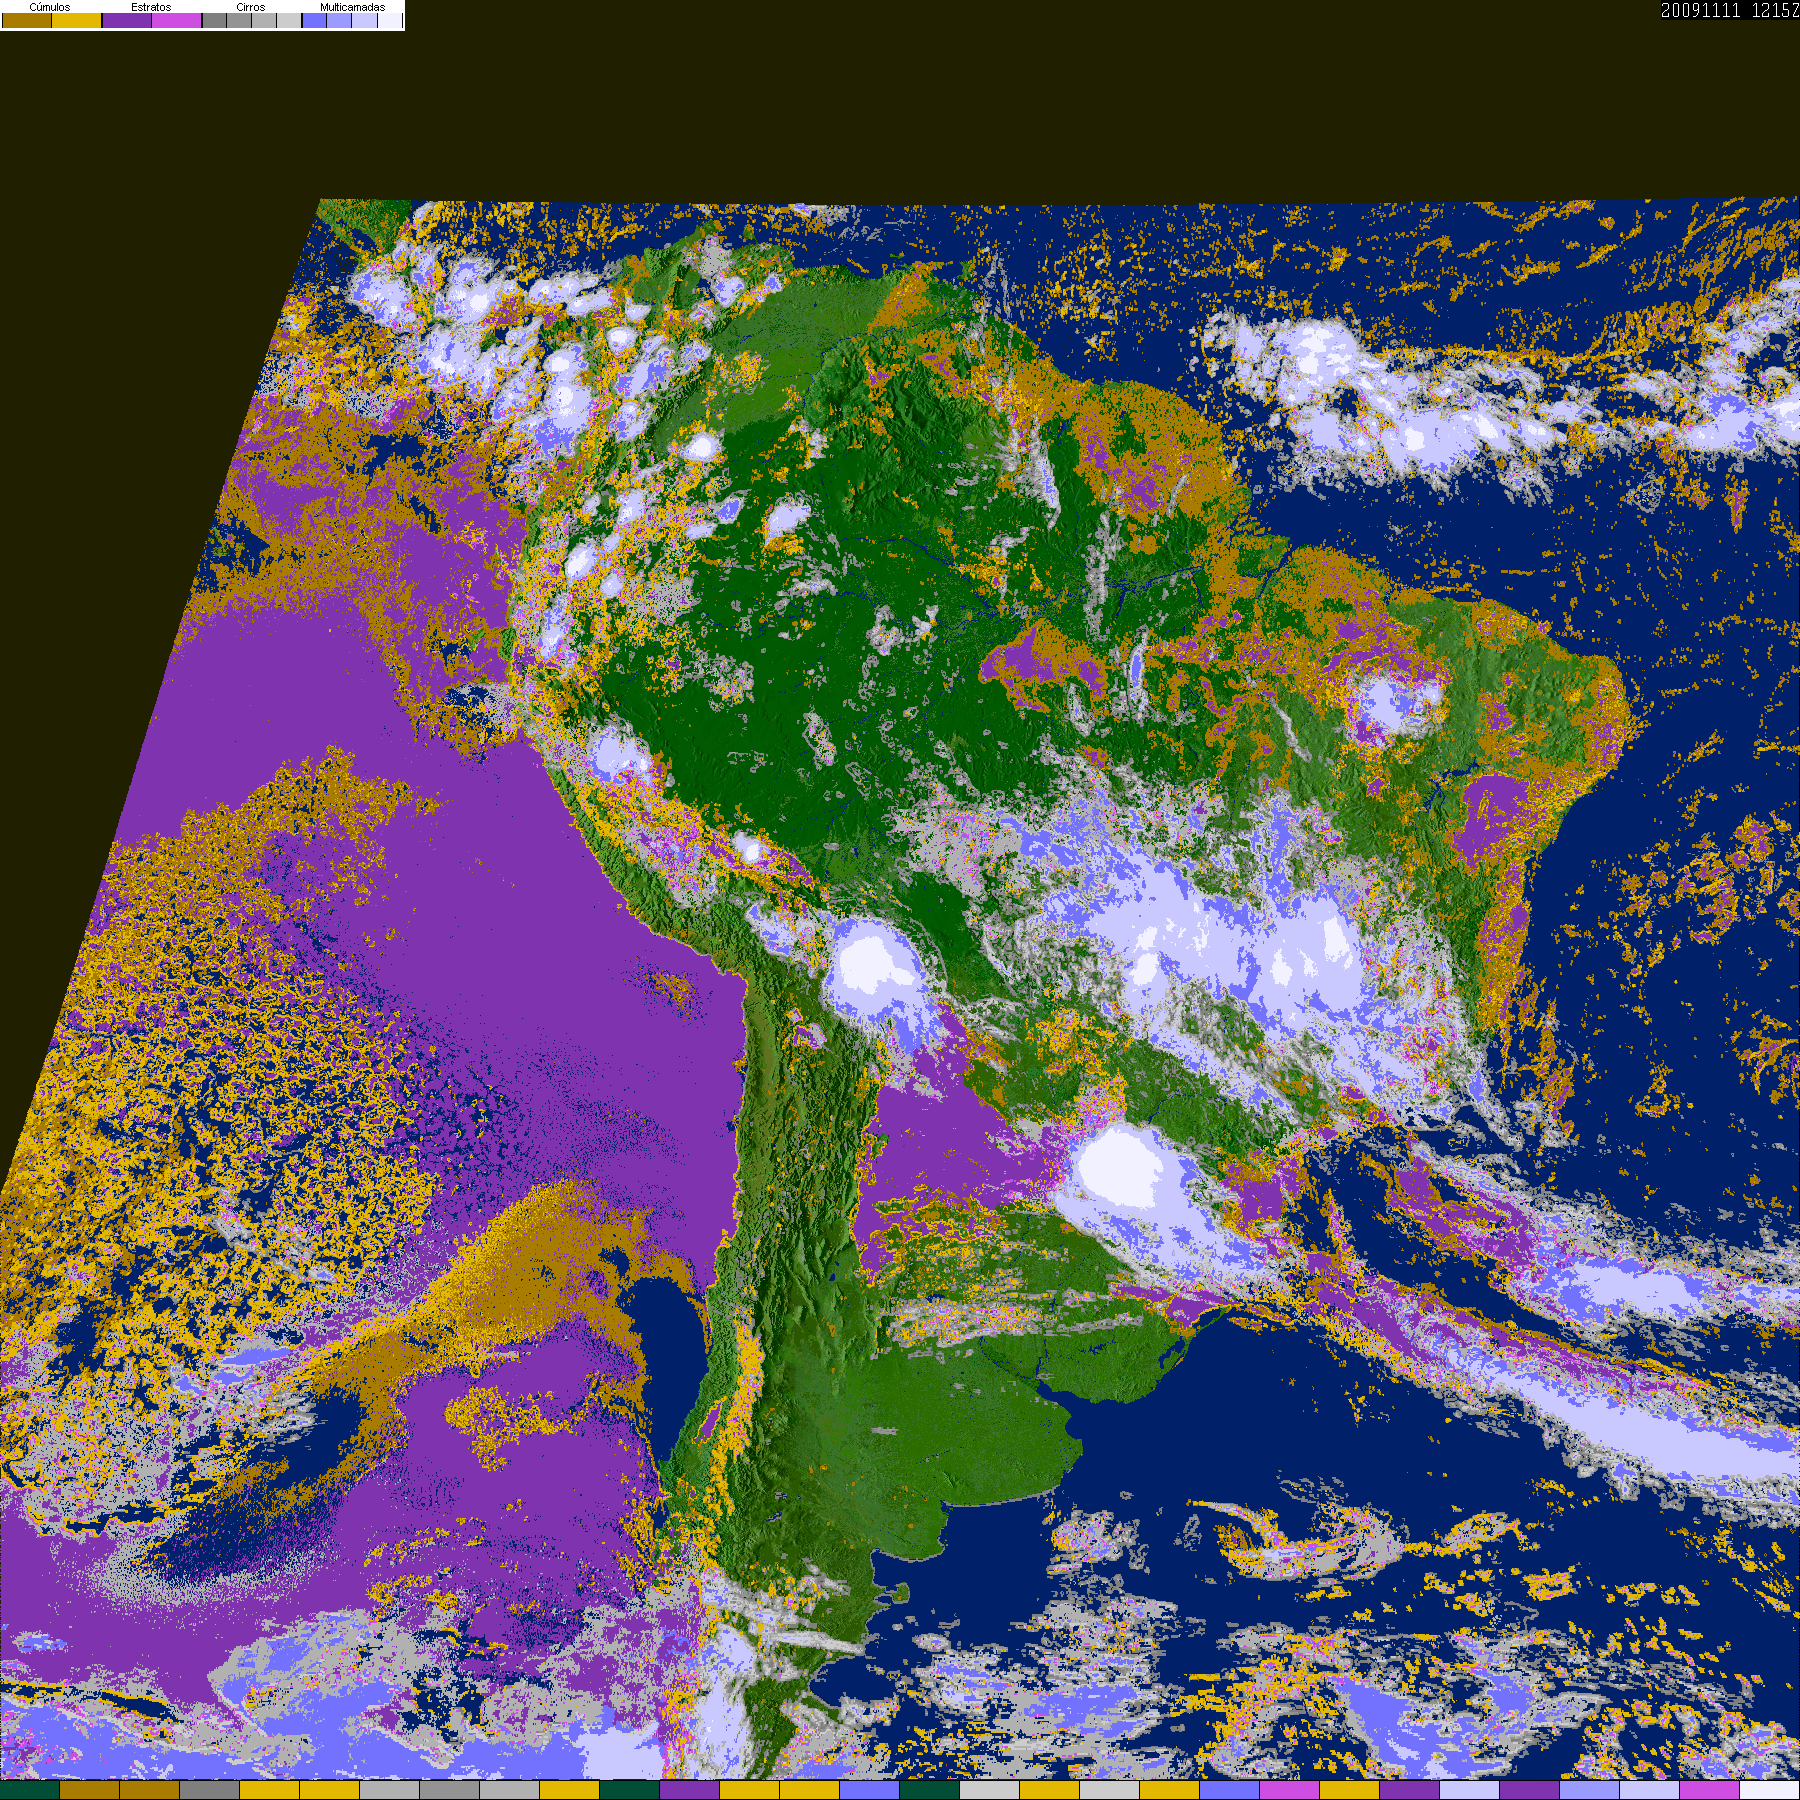Select the magenta Estratos legend swatch

click(176, 20)
